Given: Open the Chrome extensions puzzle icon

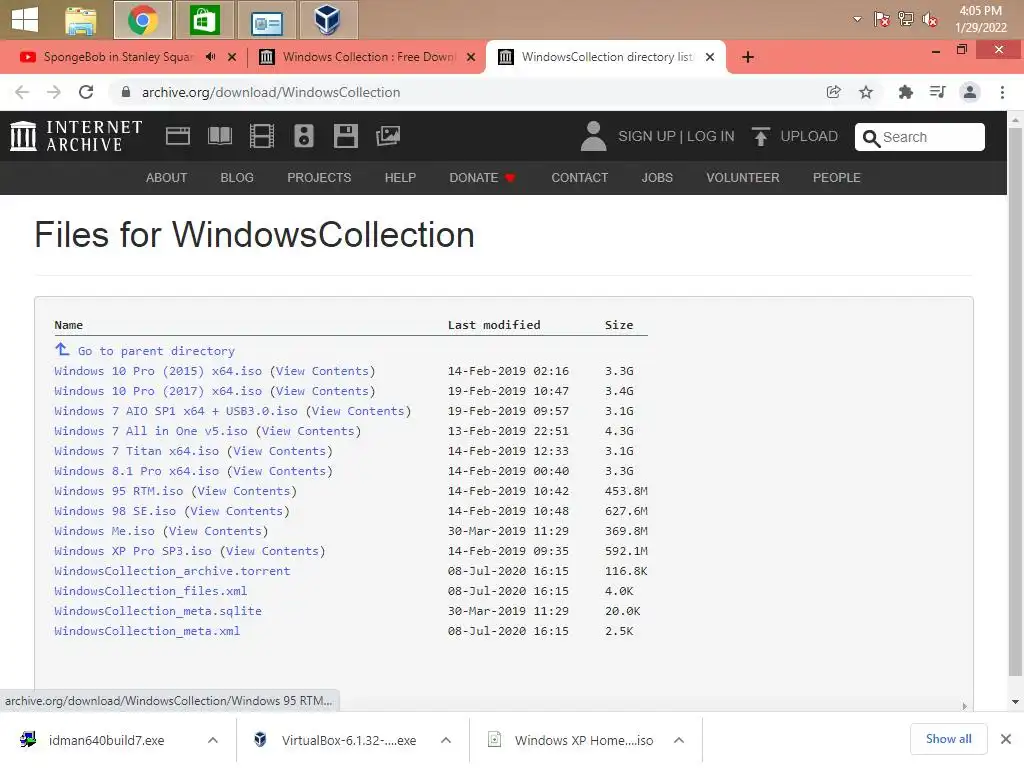Looking at the screenshot, I should 905,92.
